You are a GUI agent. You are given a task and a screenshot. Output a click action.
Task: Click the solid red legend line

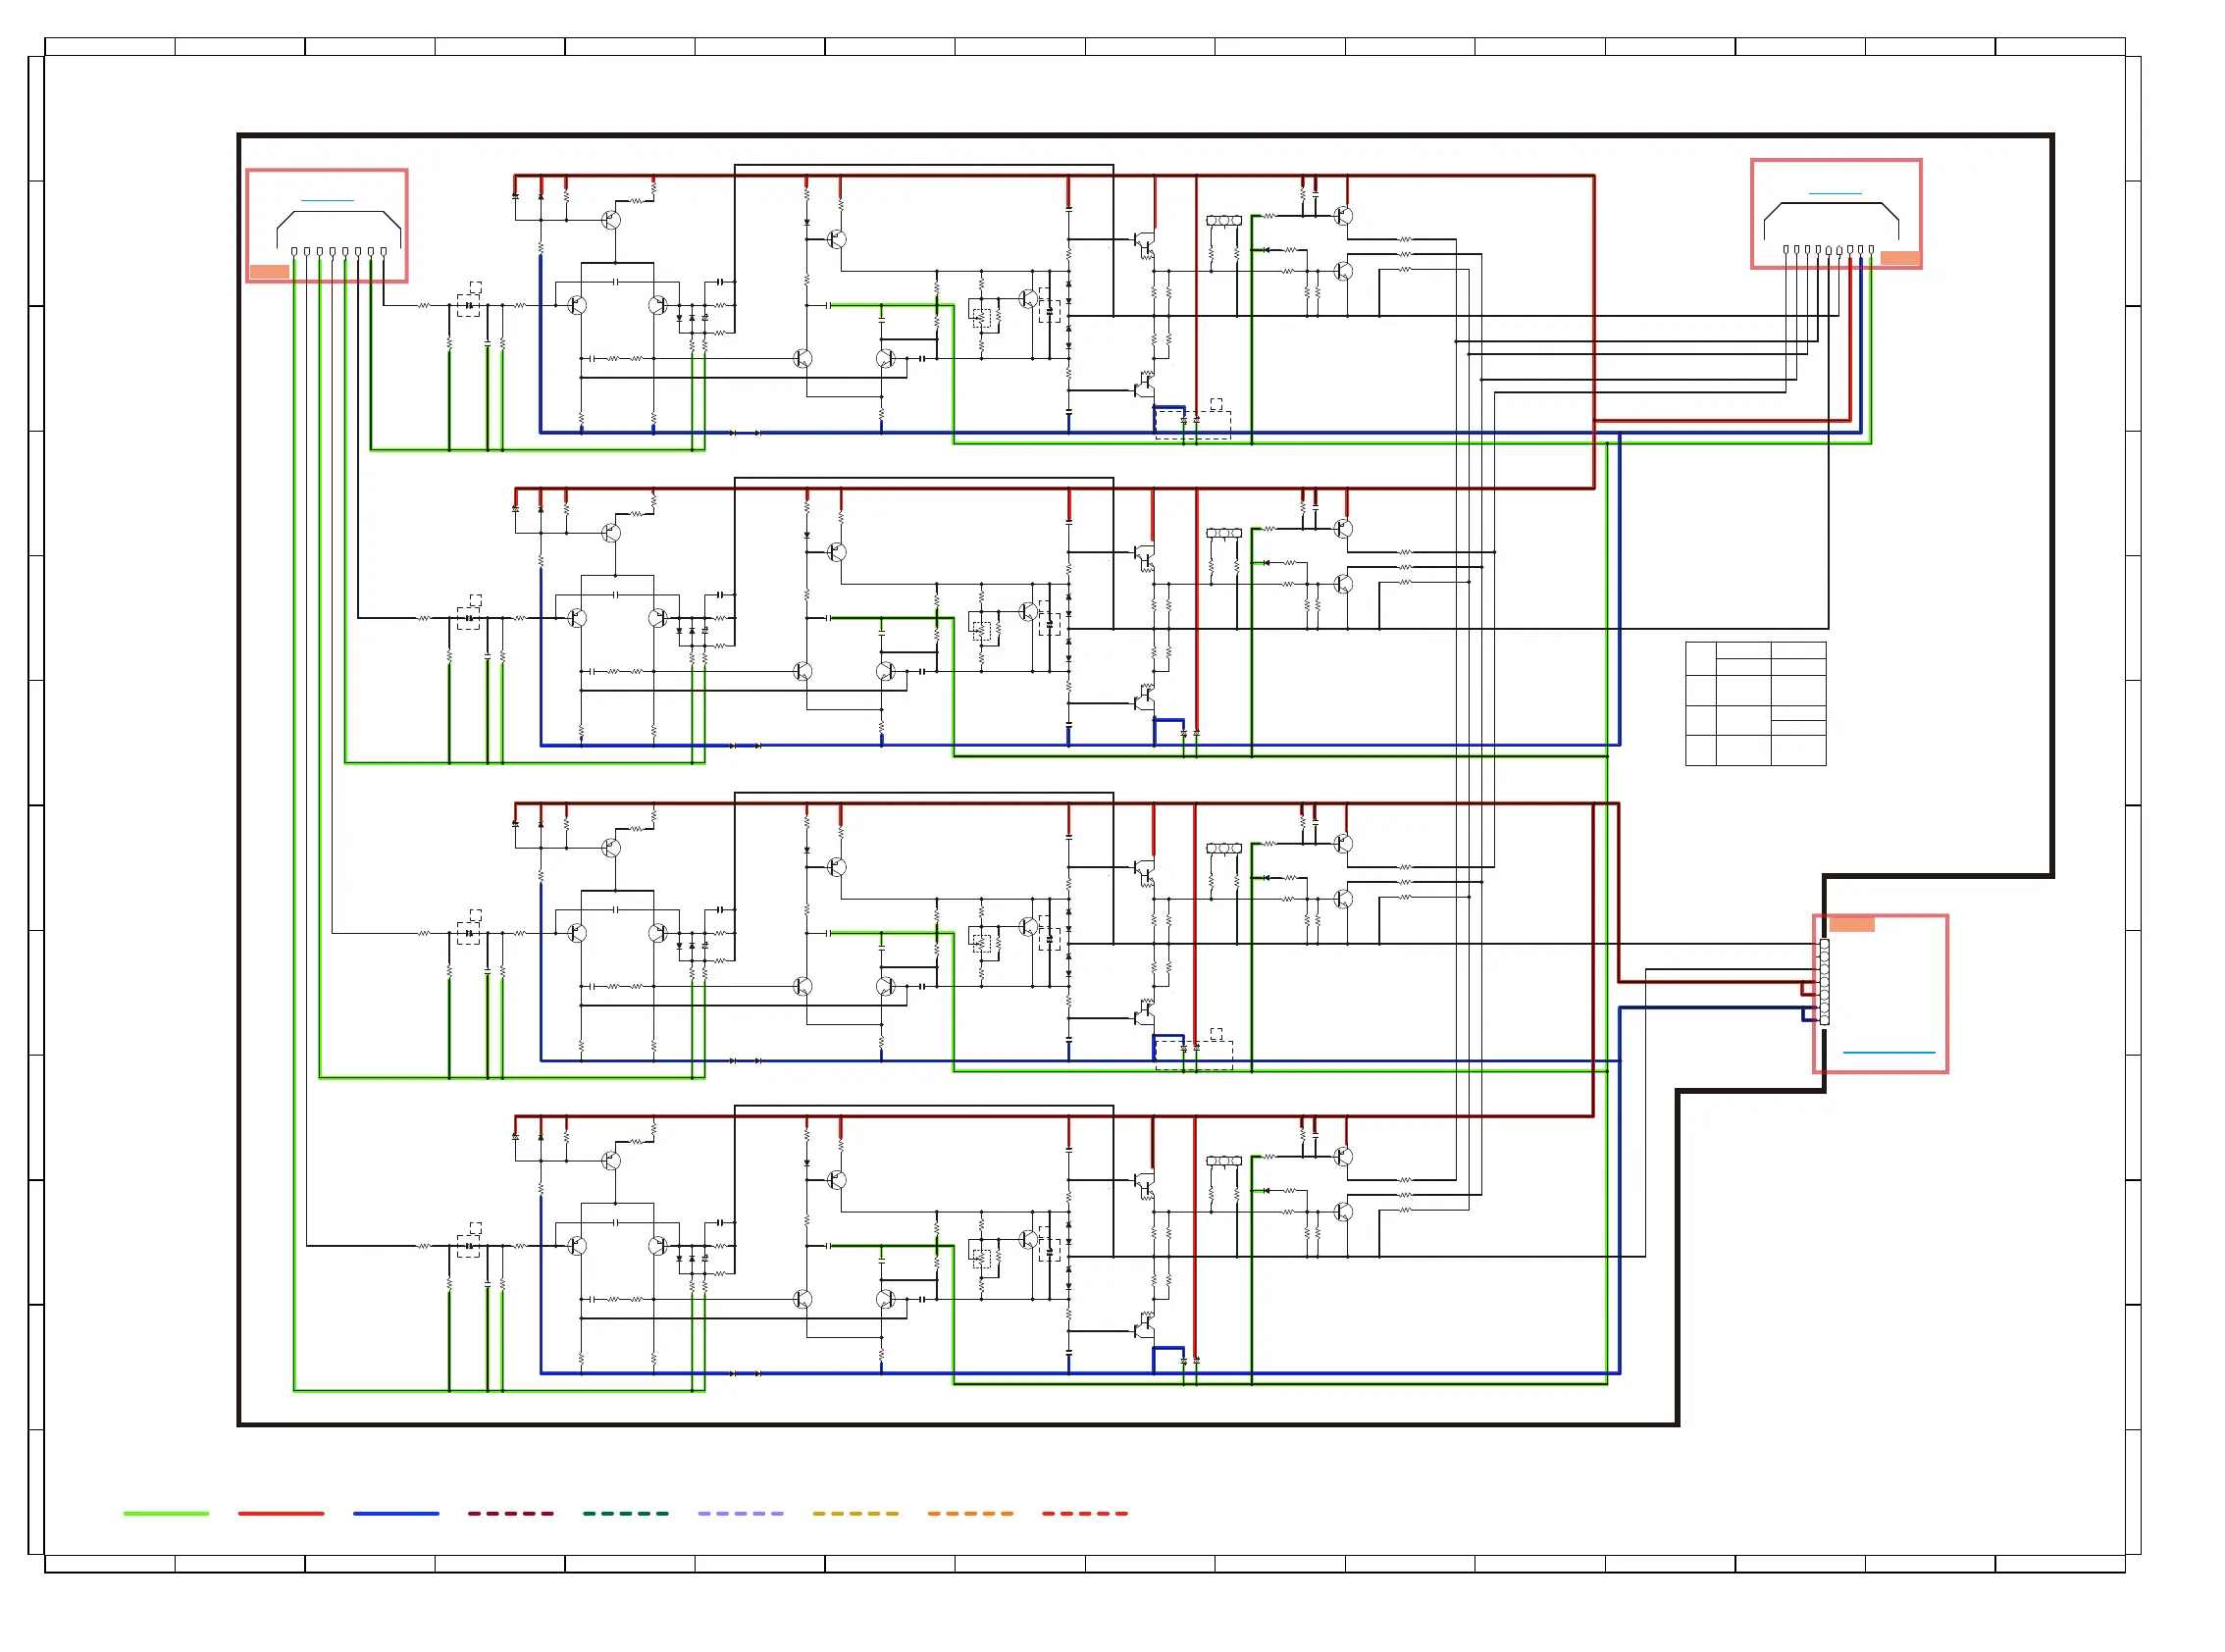coord(281,1513)
